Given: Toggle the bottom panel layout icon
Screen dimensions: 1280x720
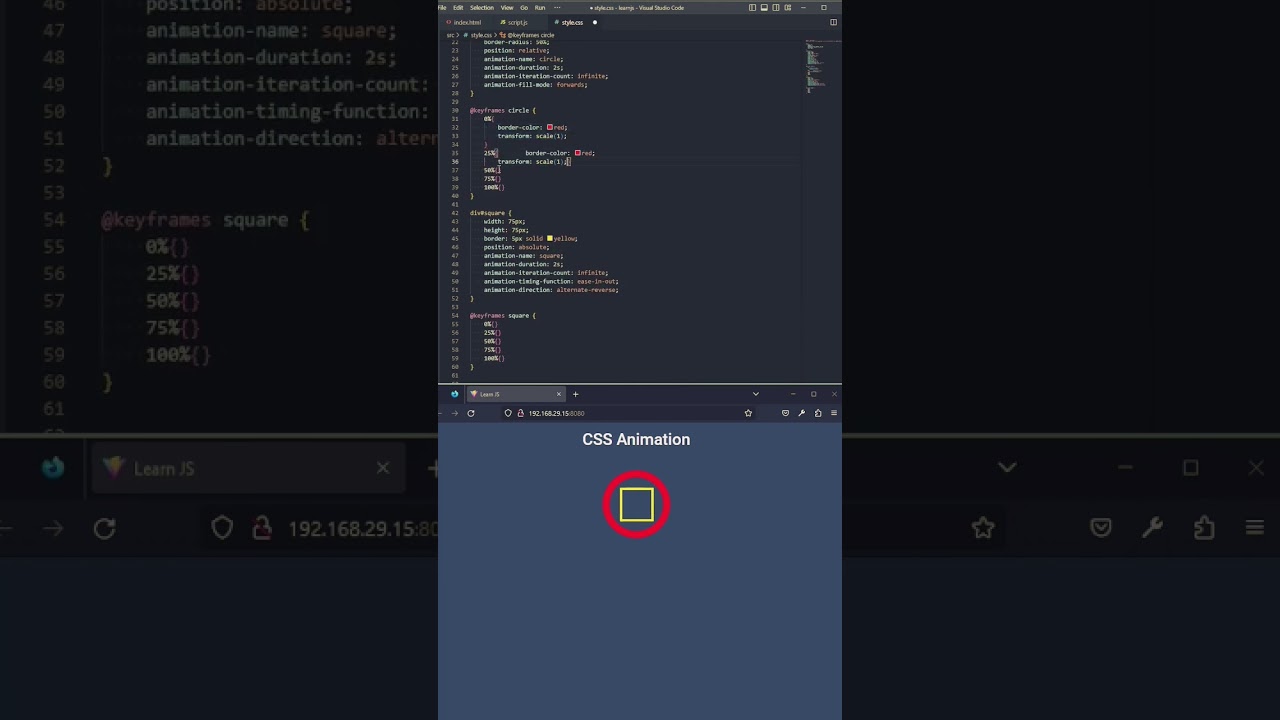Looking at the screenshot, I should coord(764,8).
